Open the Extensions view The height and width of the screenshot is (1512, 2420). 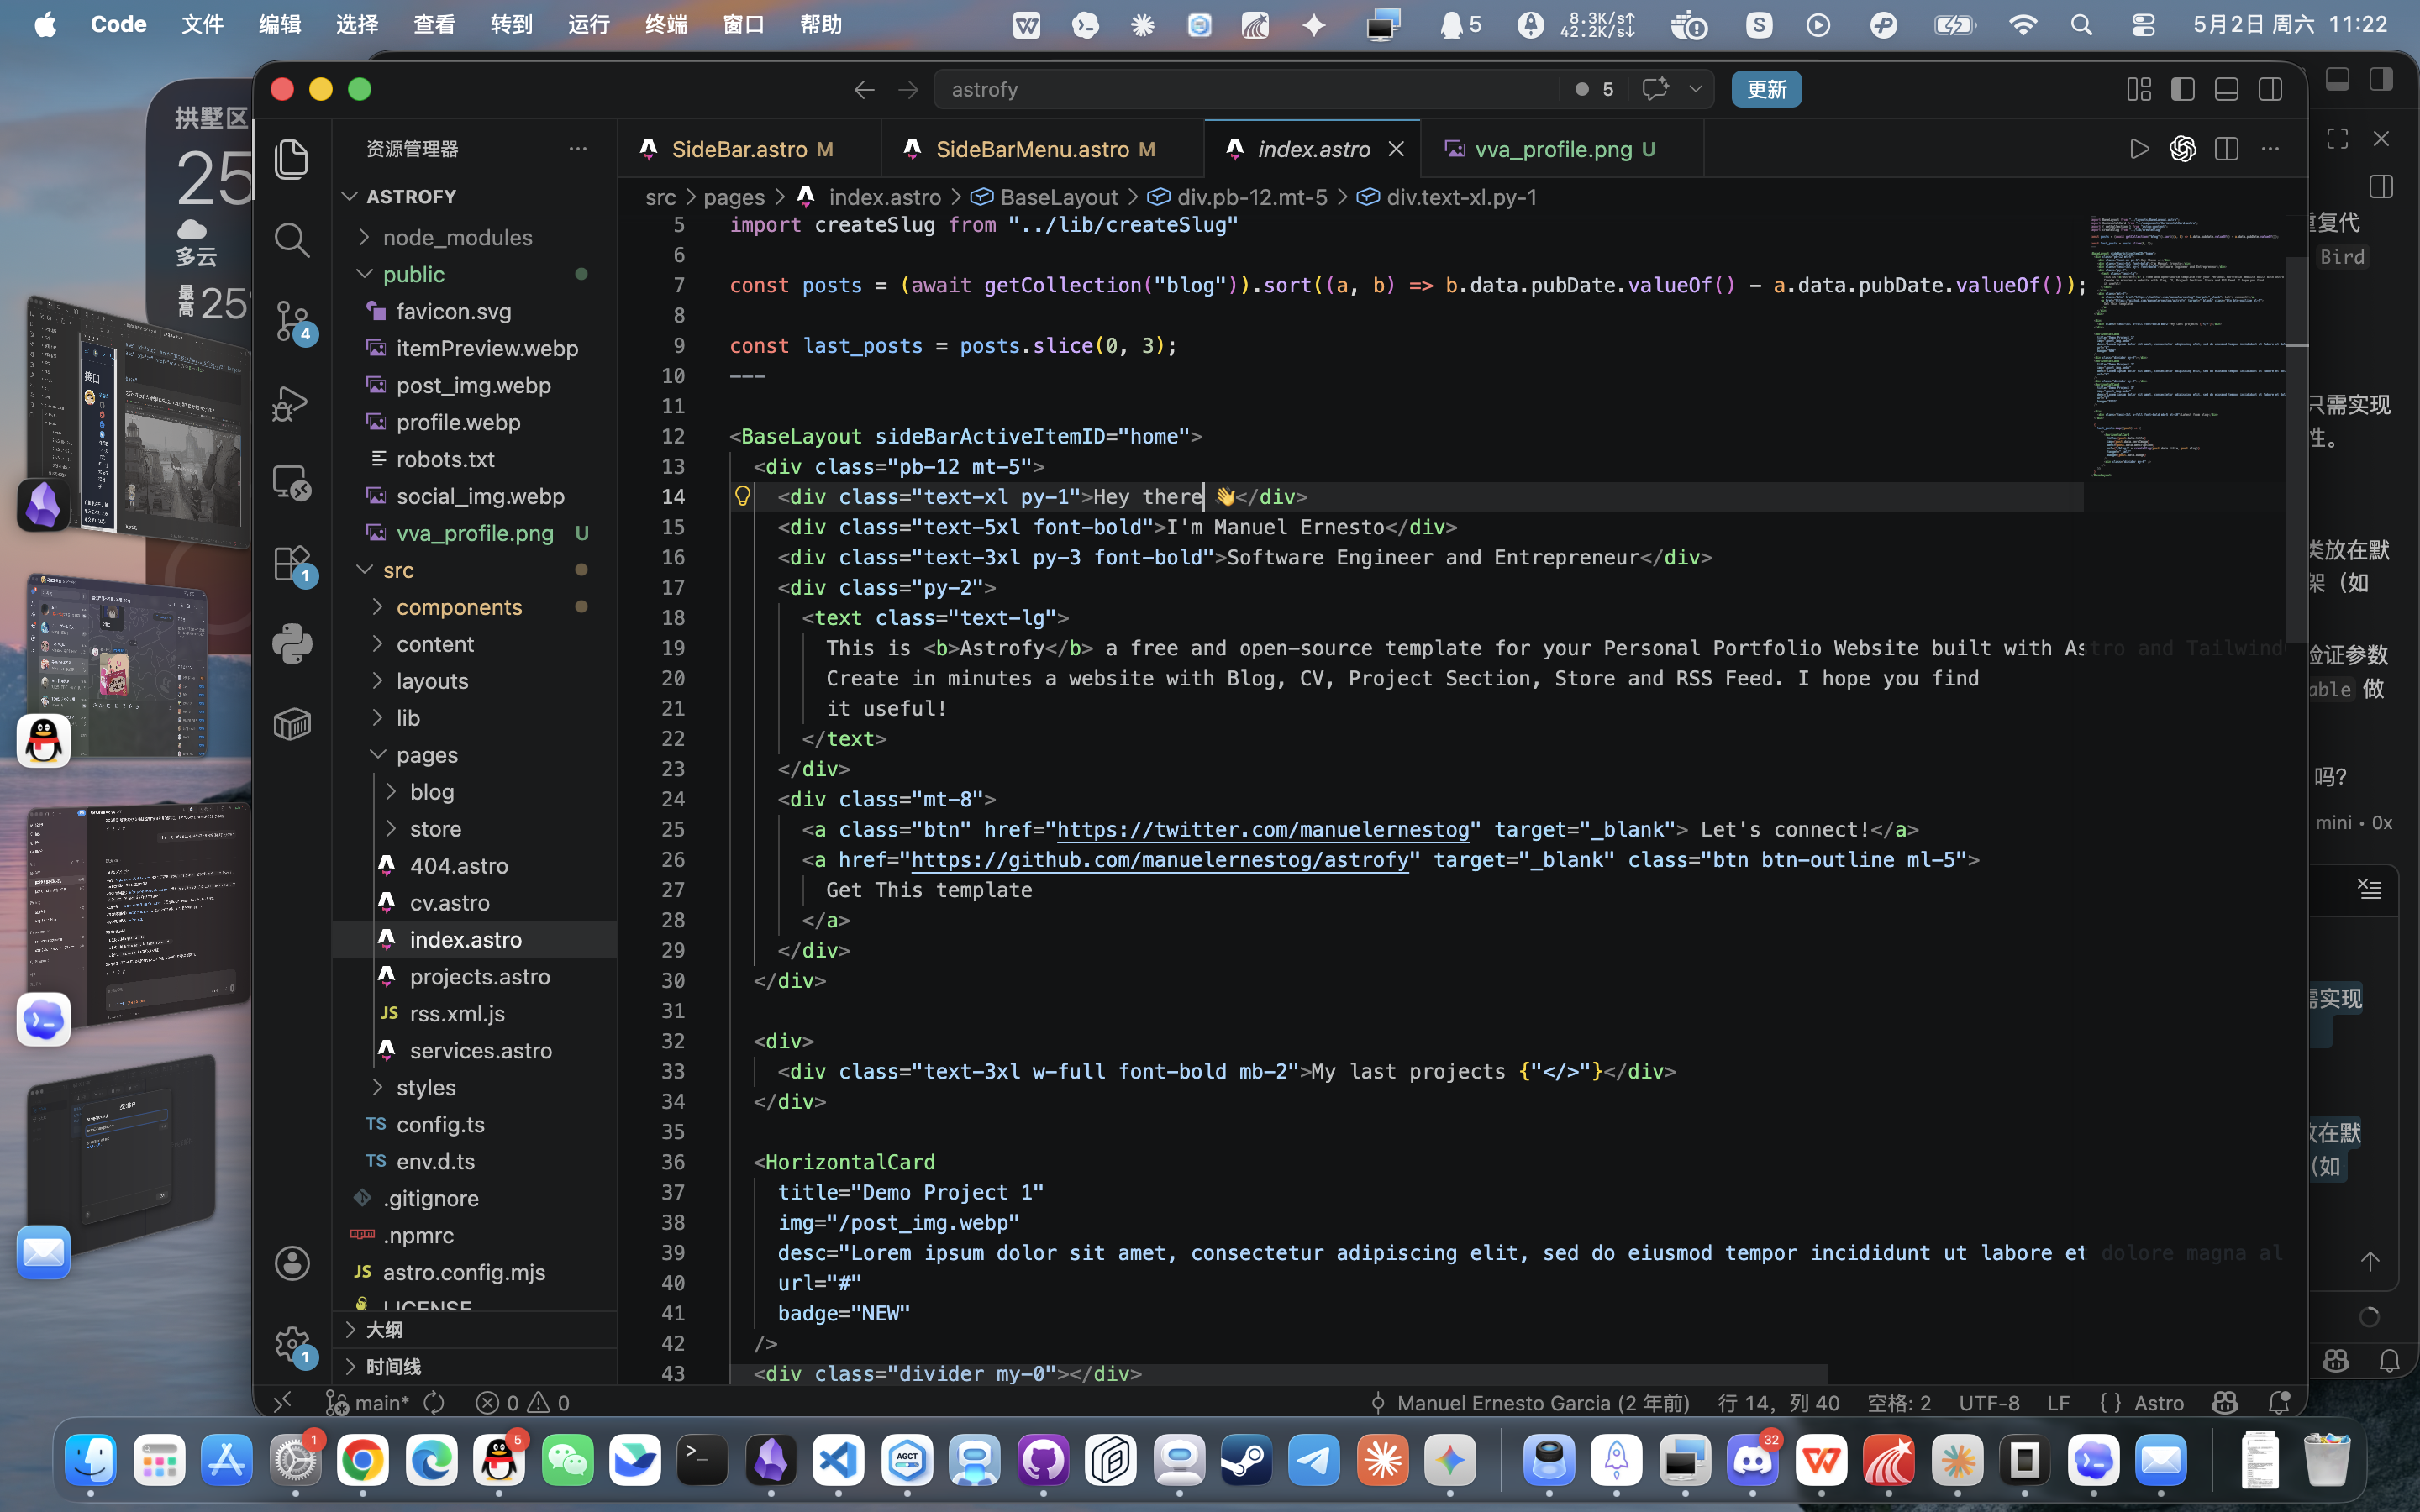293,564
